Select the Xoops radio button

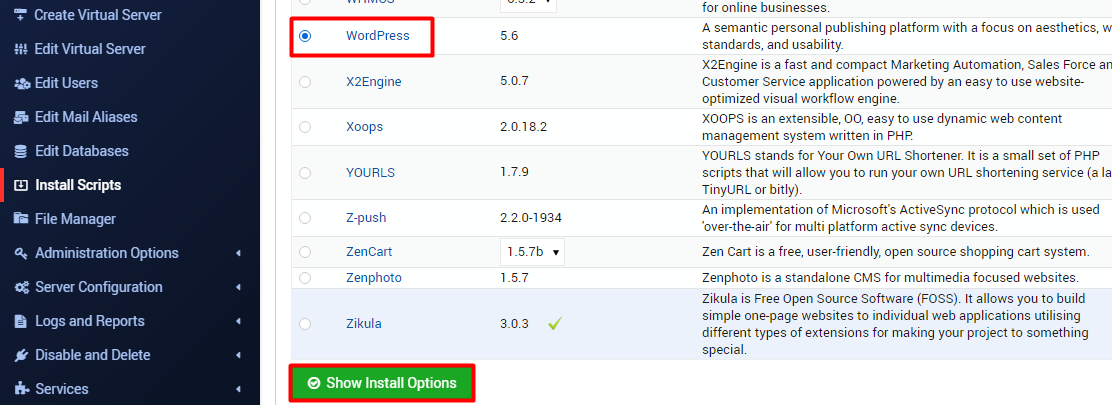[305, 127]
